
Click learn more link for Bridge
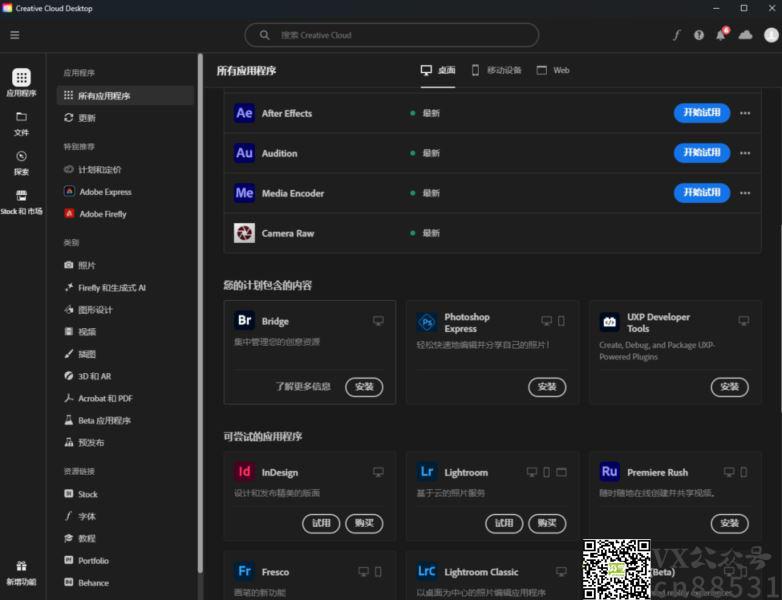coord(303,387)
